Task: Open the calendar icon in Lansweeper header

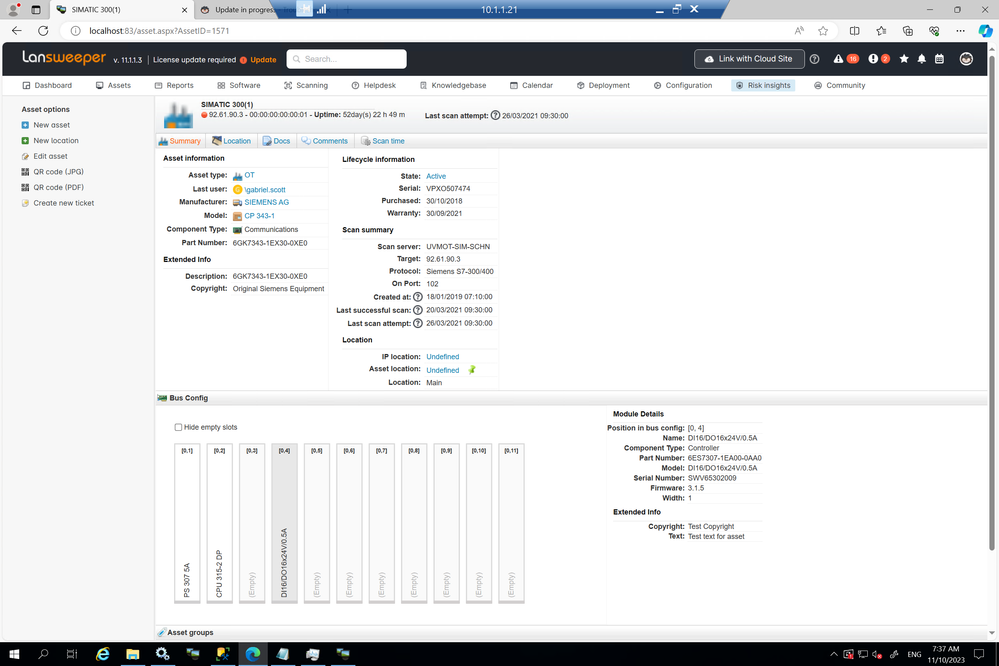Action: [939, 59]
